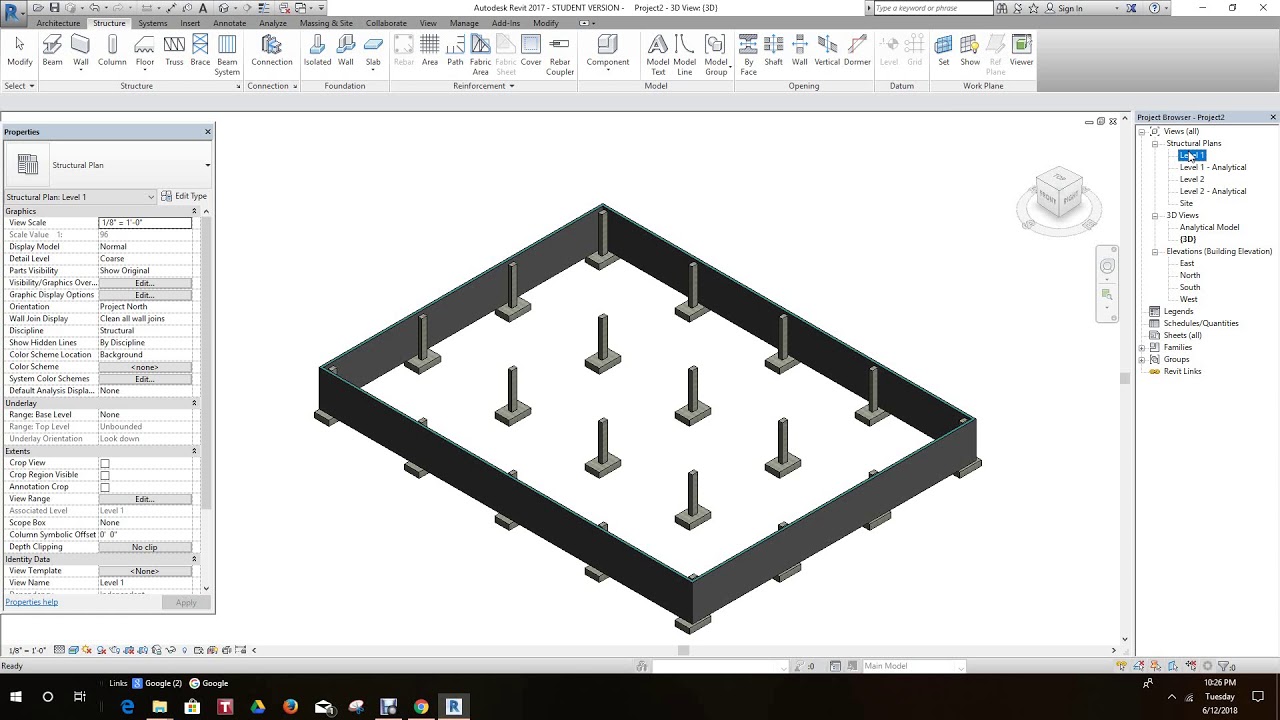Close the Properties palette
This screenshot has width=1280, height=720.
coord(208,132)
